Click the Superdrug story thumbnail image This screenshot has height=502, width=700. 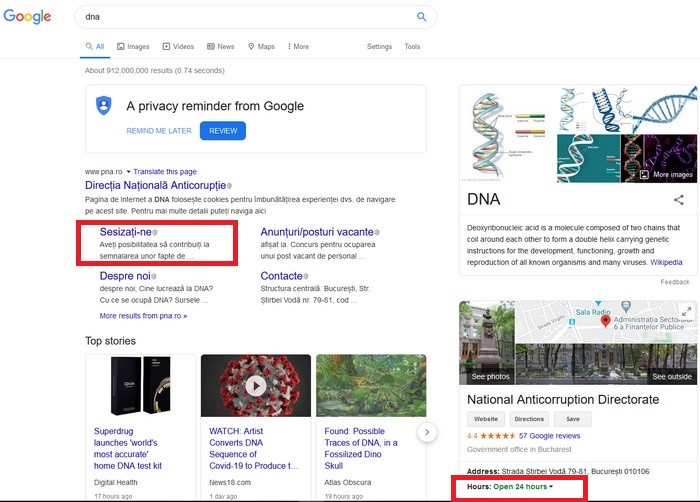tap(141, 386)
